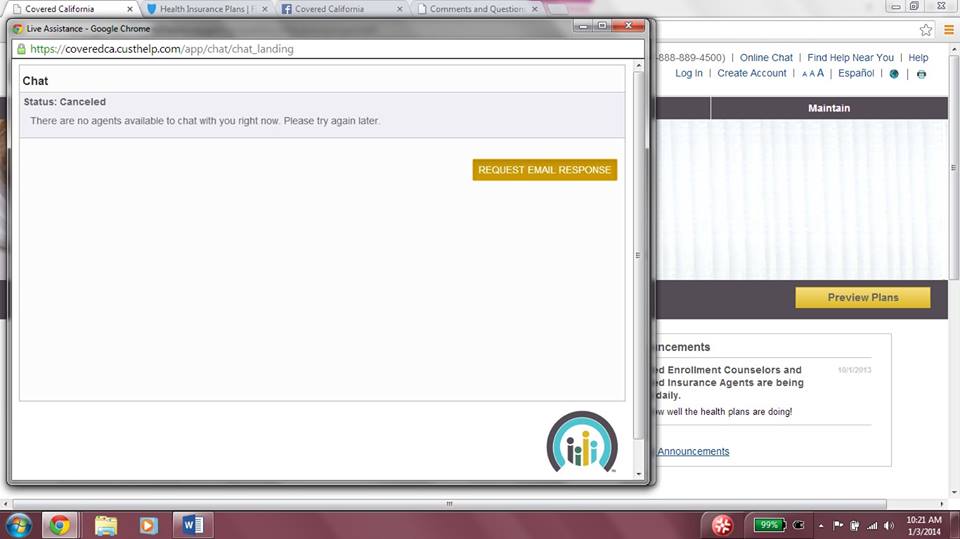Click the Action Center flag tray icon
Image resolution: width=960 pixels, height=539 pixels.
pyautogui.click(x=838, y=525)
